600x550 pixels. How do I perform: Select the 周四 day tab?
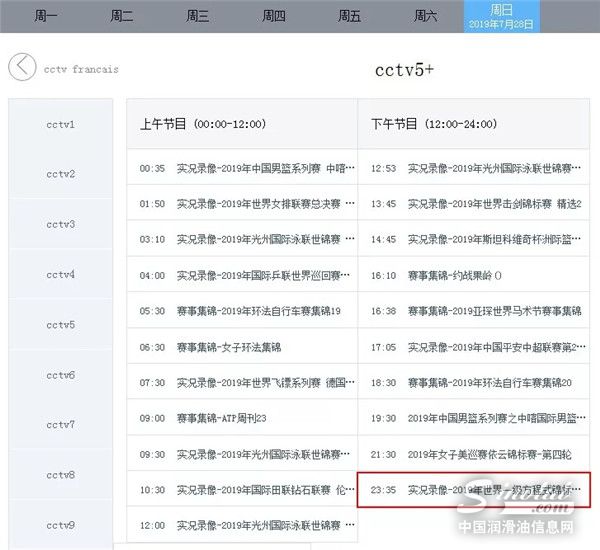(x=273, y=16)
